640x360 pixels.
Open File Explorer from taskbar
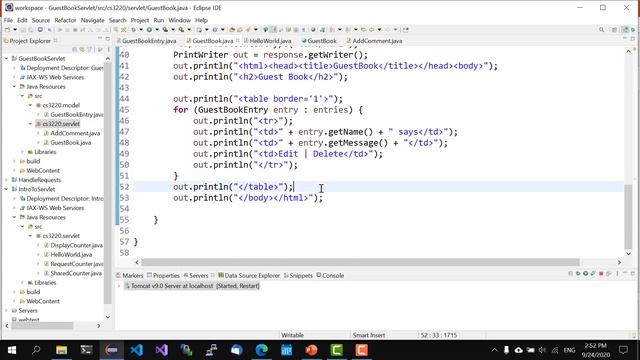(x=62, y=350)
